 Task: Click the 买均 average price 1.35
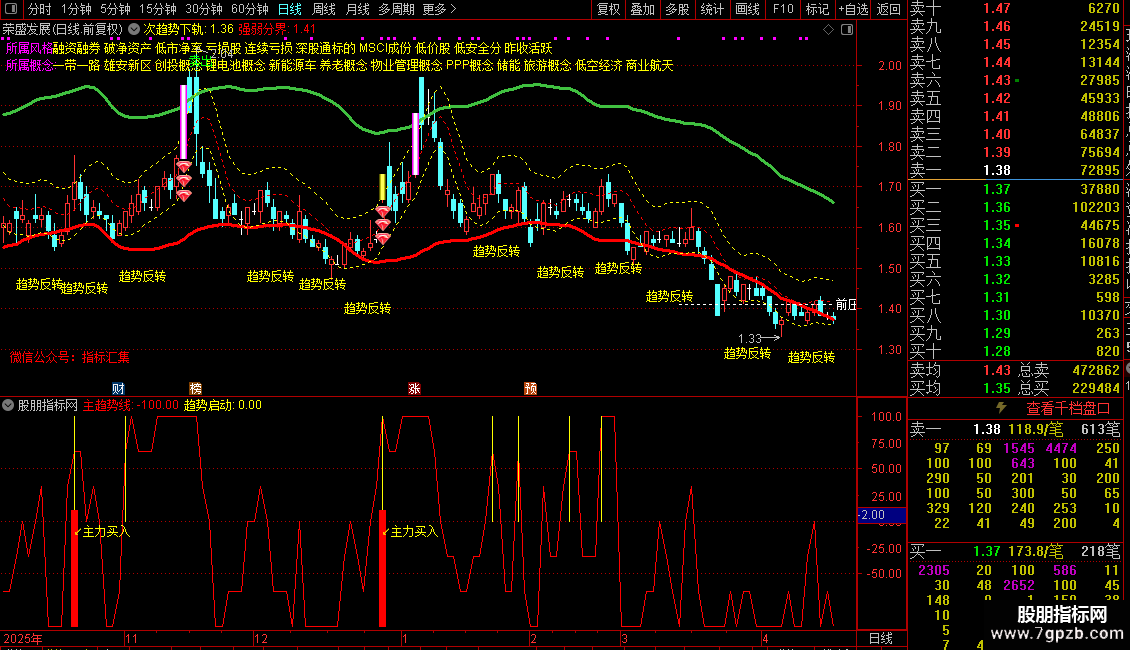click(x=997, y=388)
